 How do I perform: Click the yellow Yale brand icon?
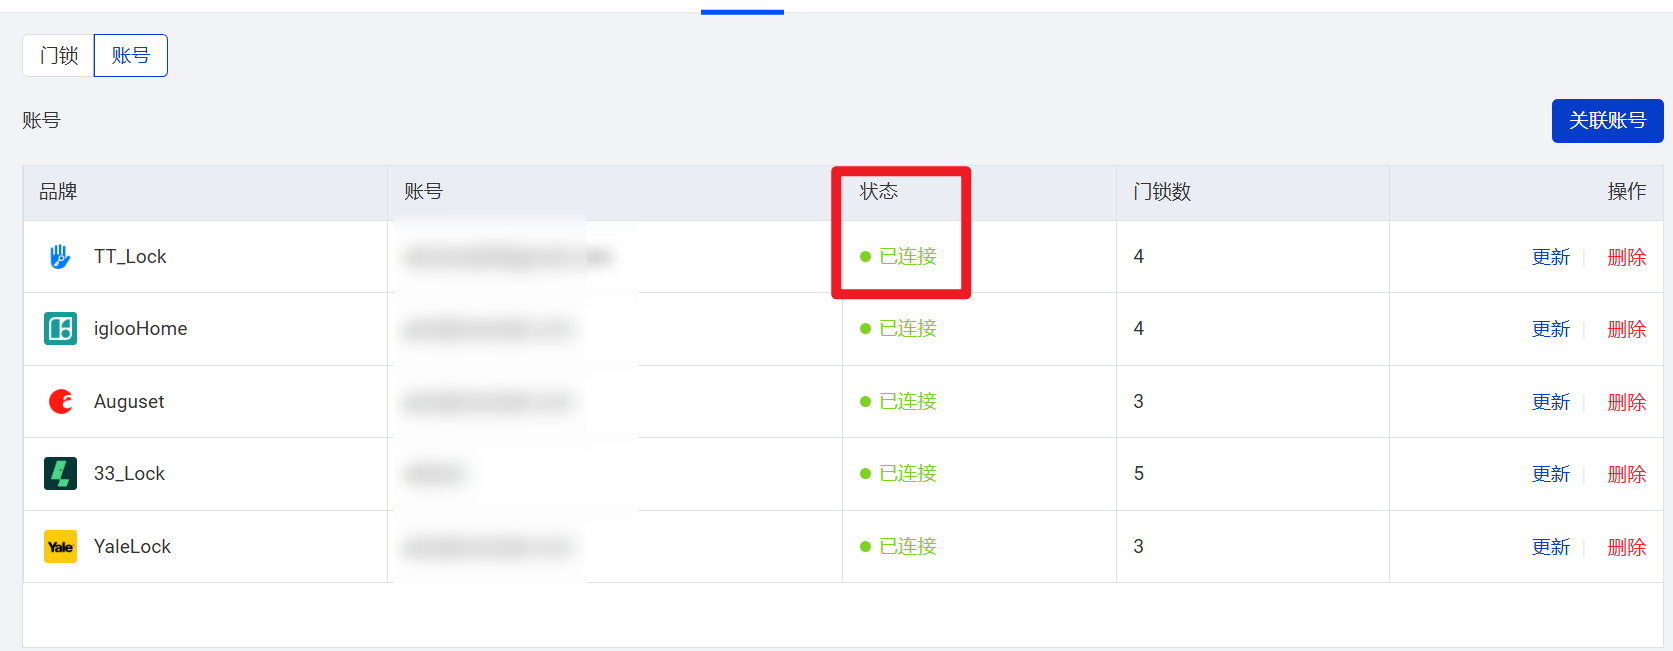coord(60,547)
